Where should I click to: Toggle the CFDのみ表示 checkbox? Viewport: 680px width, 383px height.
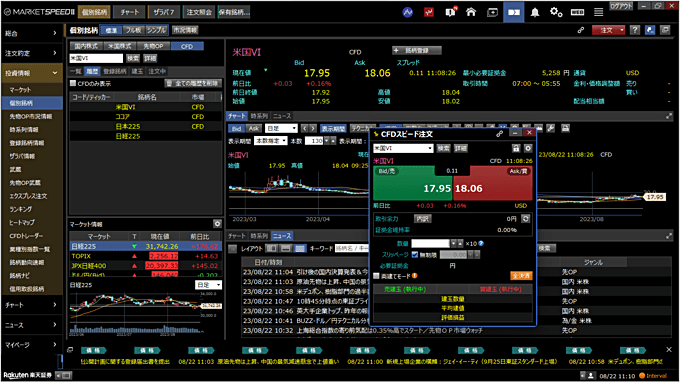(73, 83)
